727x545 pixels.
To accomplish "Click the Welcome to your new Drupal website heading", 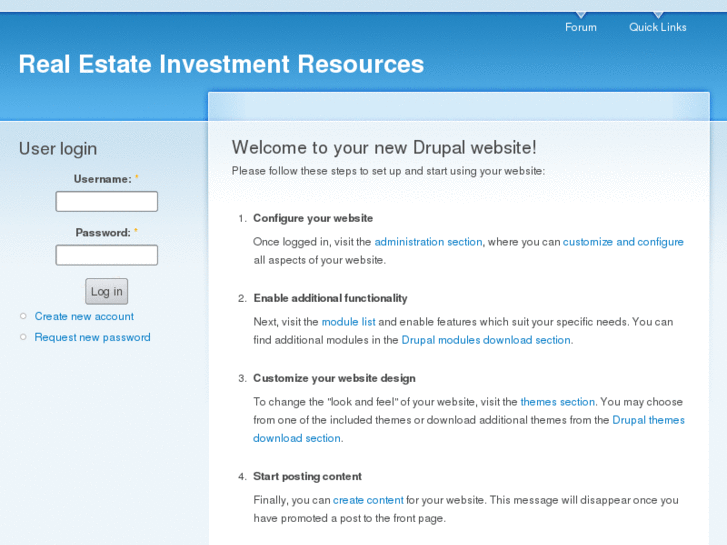I will pos(384,147).
